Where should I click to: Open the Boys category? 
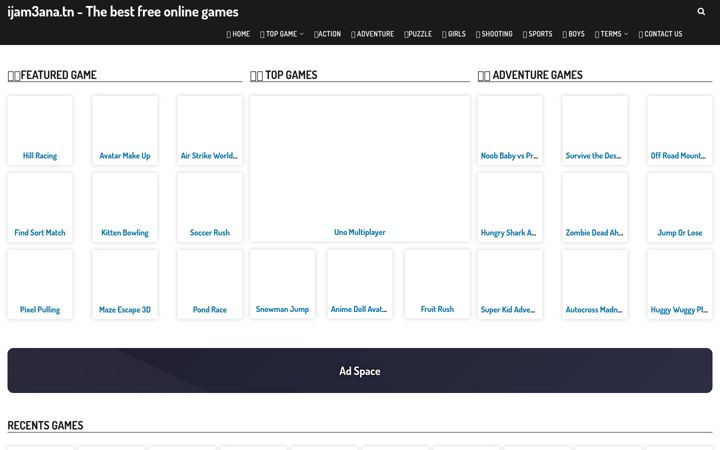(574, 34)
